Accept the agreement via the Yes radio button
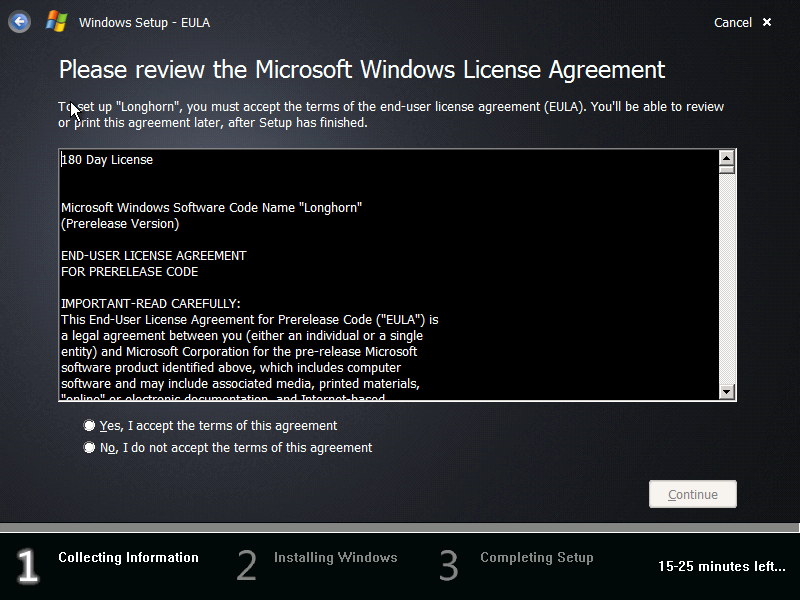The image size is (800, 600). (89, 425)
